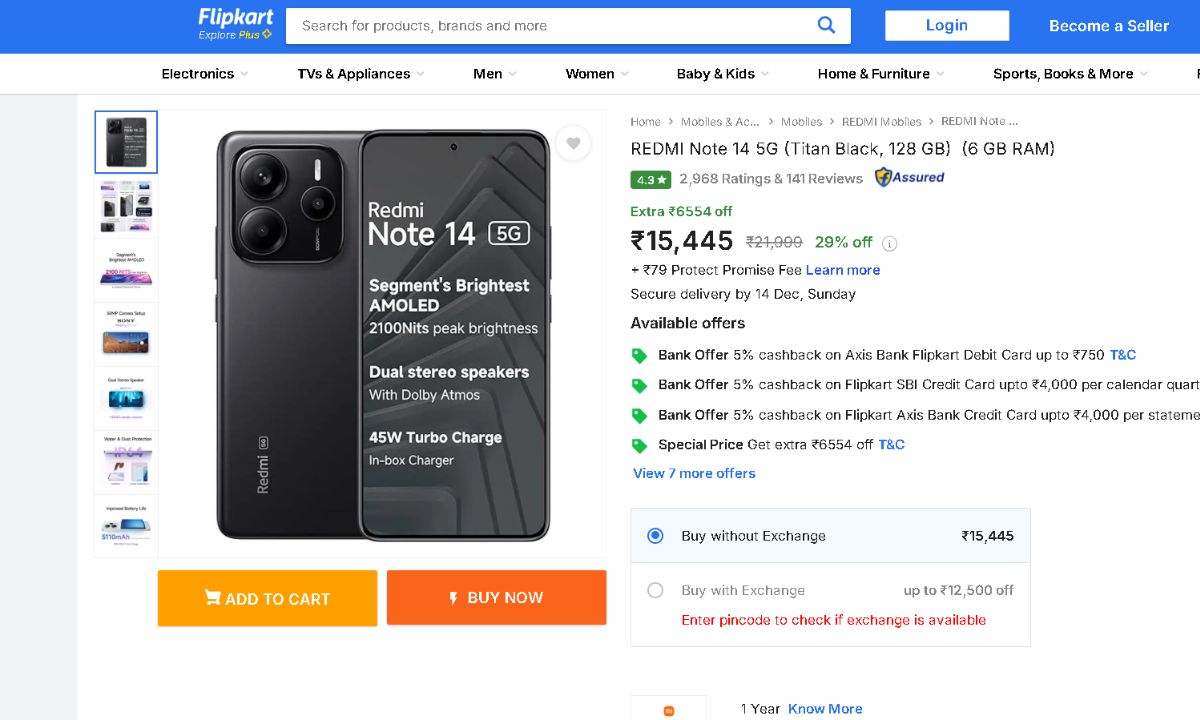Click the Special Price offer tag icon
This screenshot has height=720, width=1200.
tap(639, 446)
